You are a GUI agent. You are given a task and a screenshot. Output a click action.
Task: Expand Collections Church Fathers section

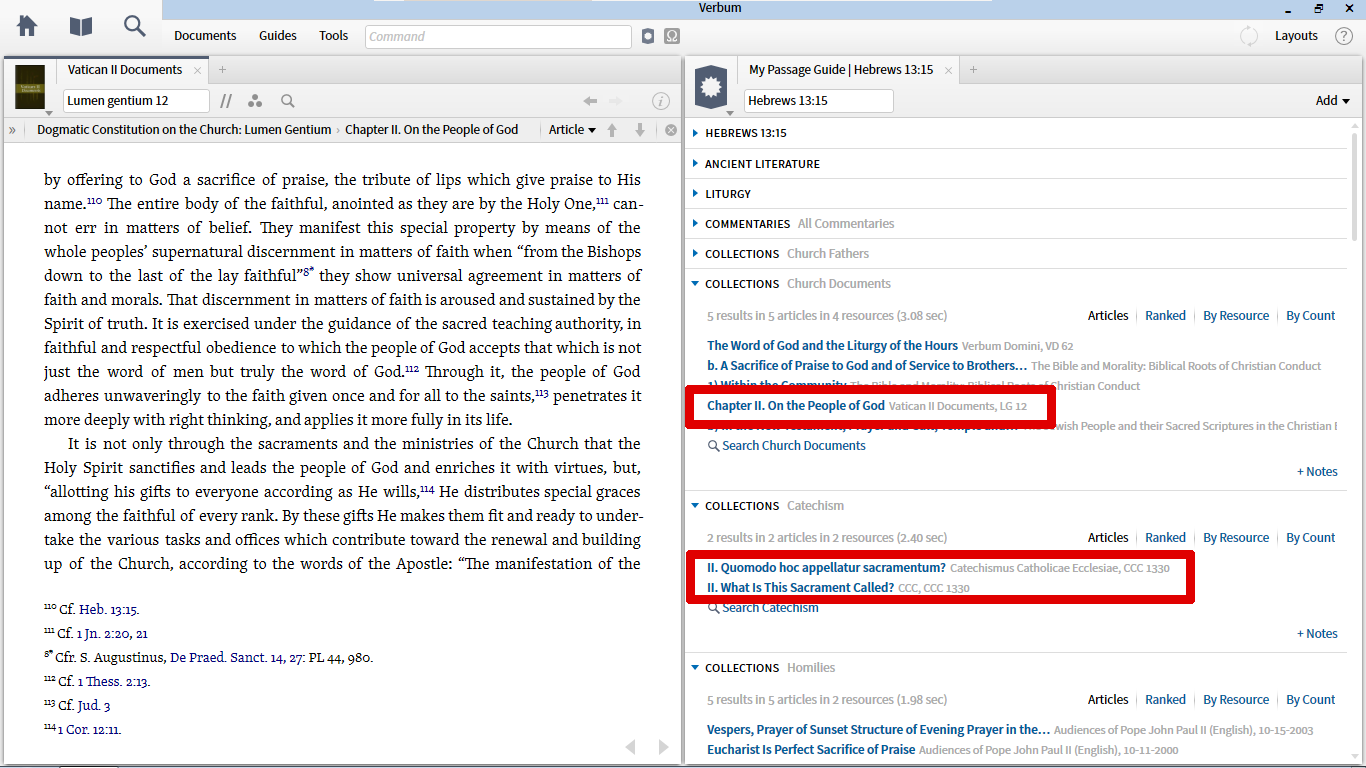coord(695,253)
